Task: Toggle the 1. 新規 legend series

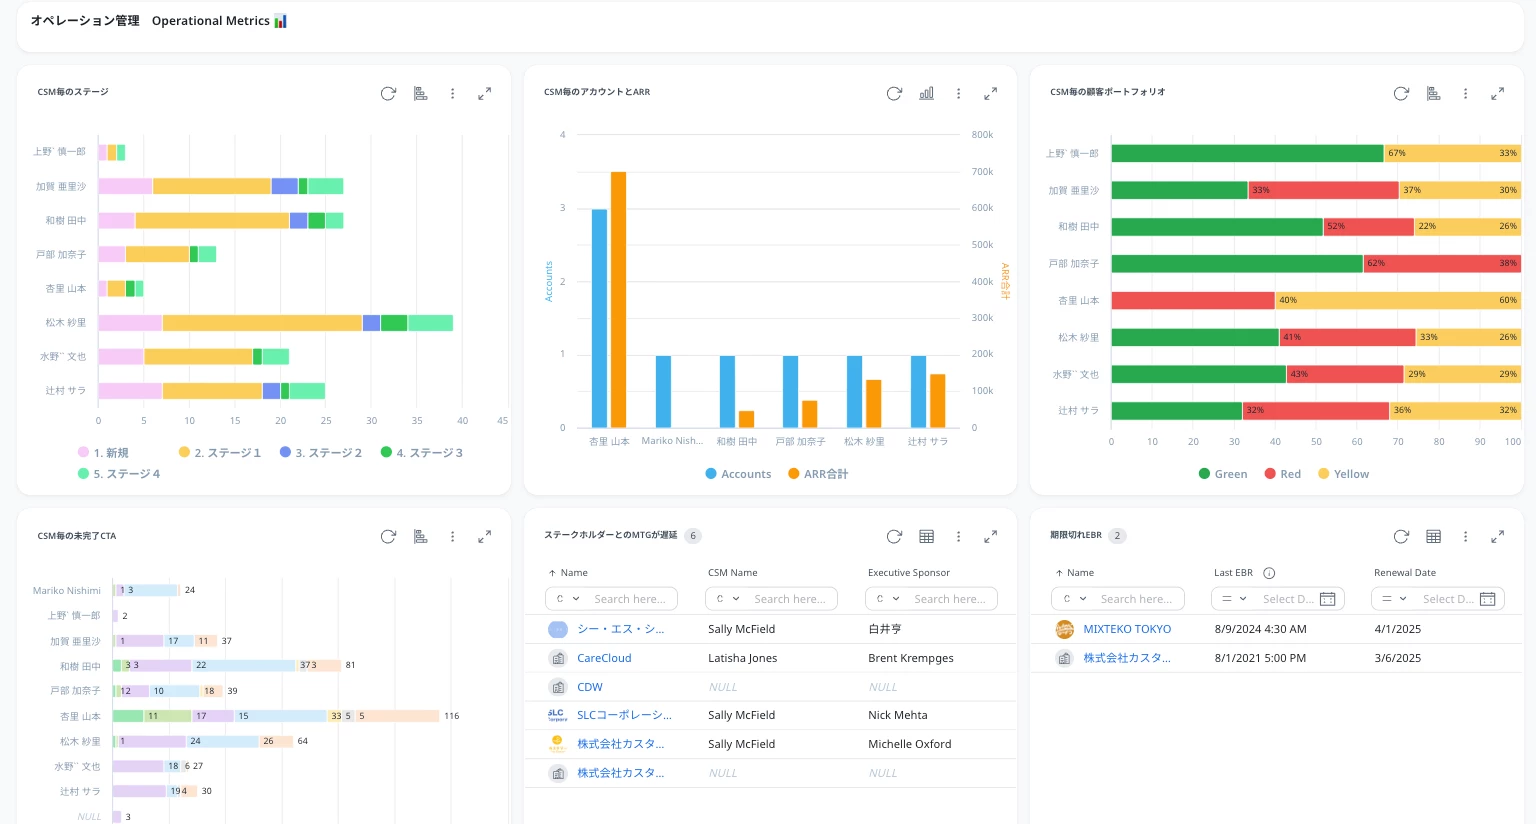Action: tap(103, 453)
